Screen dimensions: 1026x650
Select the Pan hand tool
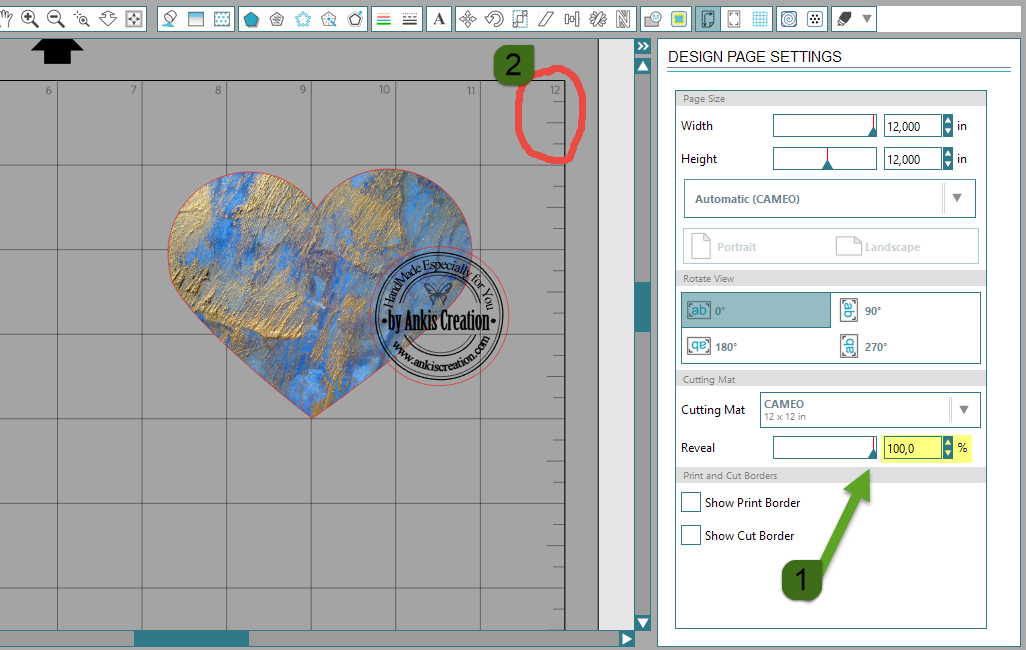pos(7,18)
